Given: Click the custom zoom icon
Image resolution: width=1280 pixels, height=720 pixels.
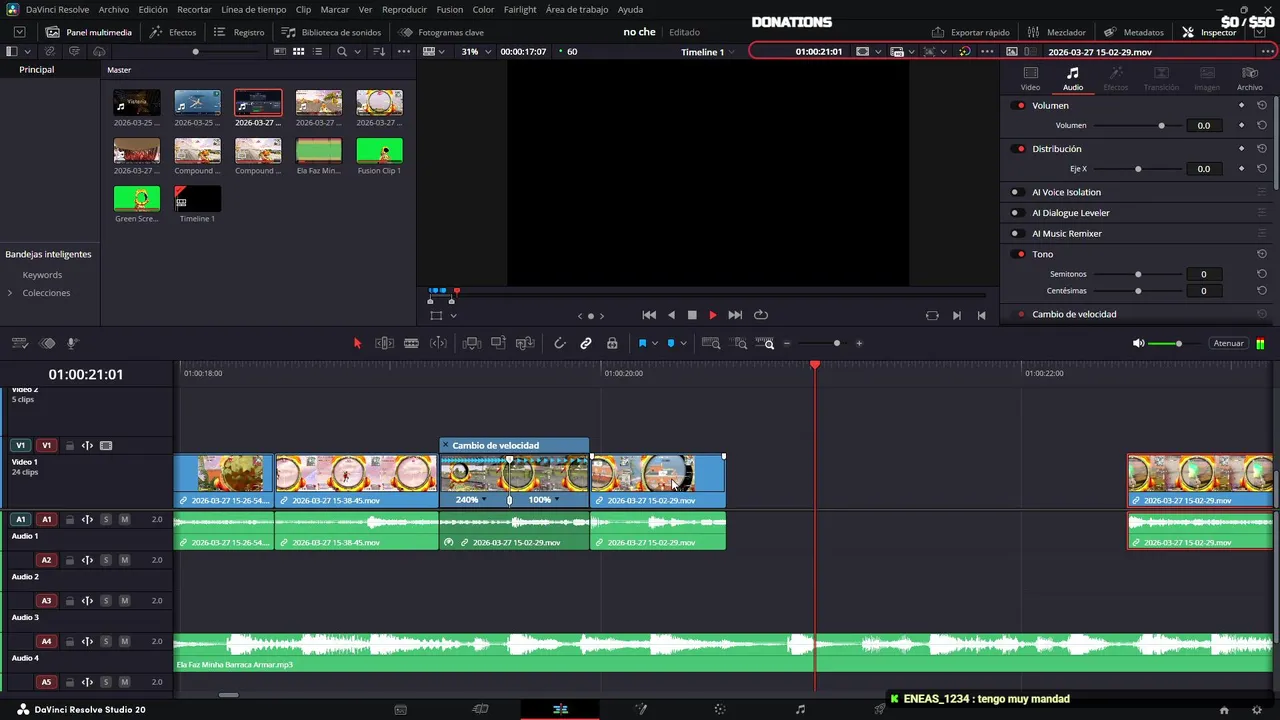Looking at the screenshot, I should (767, 343).
